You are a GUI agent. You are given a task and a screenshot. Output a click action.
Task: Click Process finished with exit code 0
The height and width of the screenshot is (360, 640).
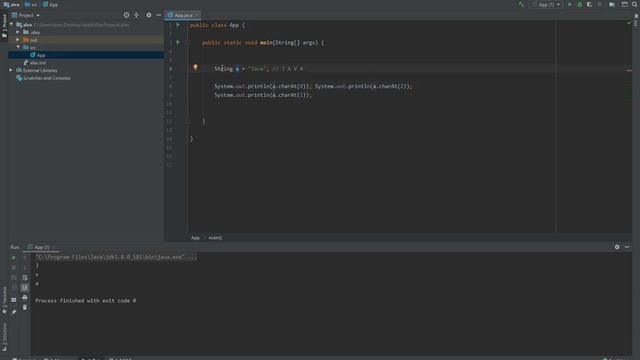click(x=86, y=301)
